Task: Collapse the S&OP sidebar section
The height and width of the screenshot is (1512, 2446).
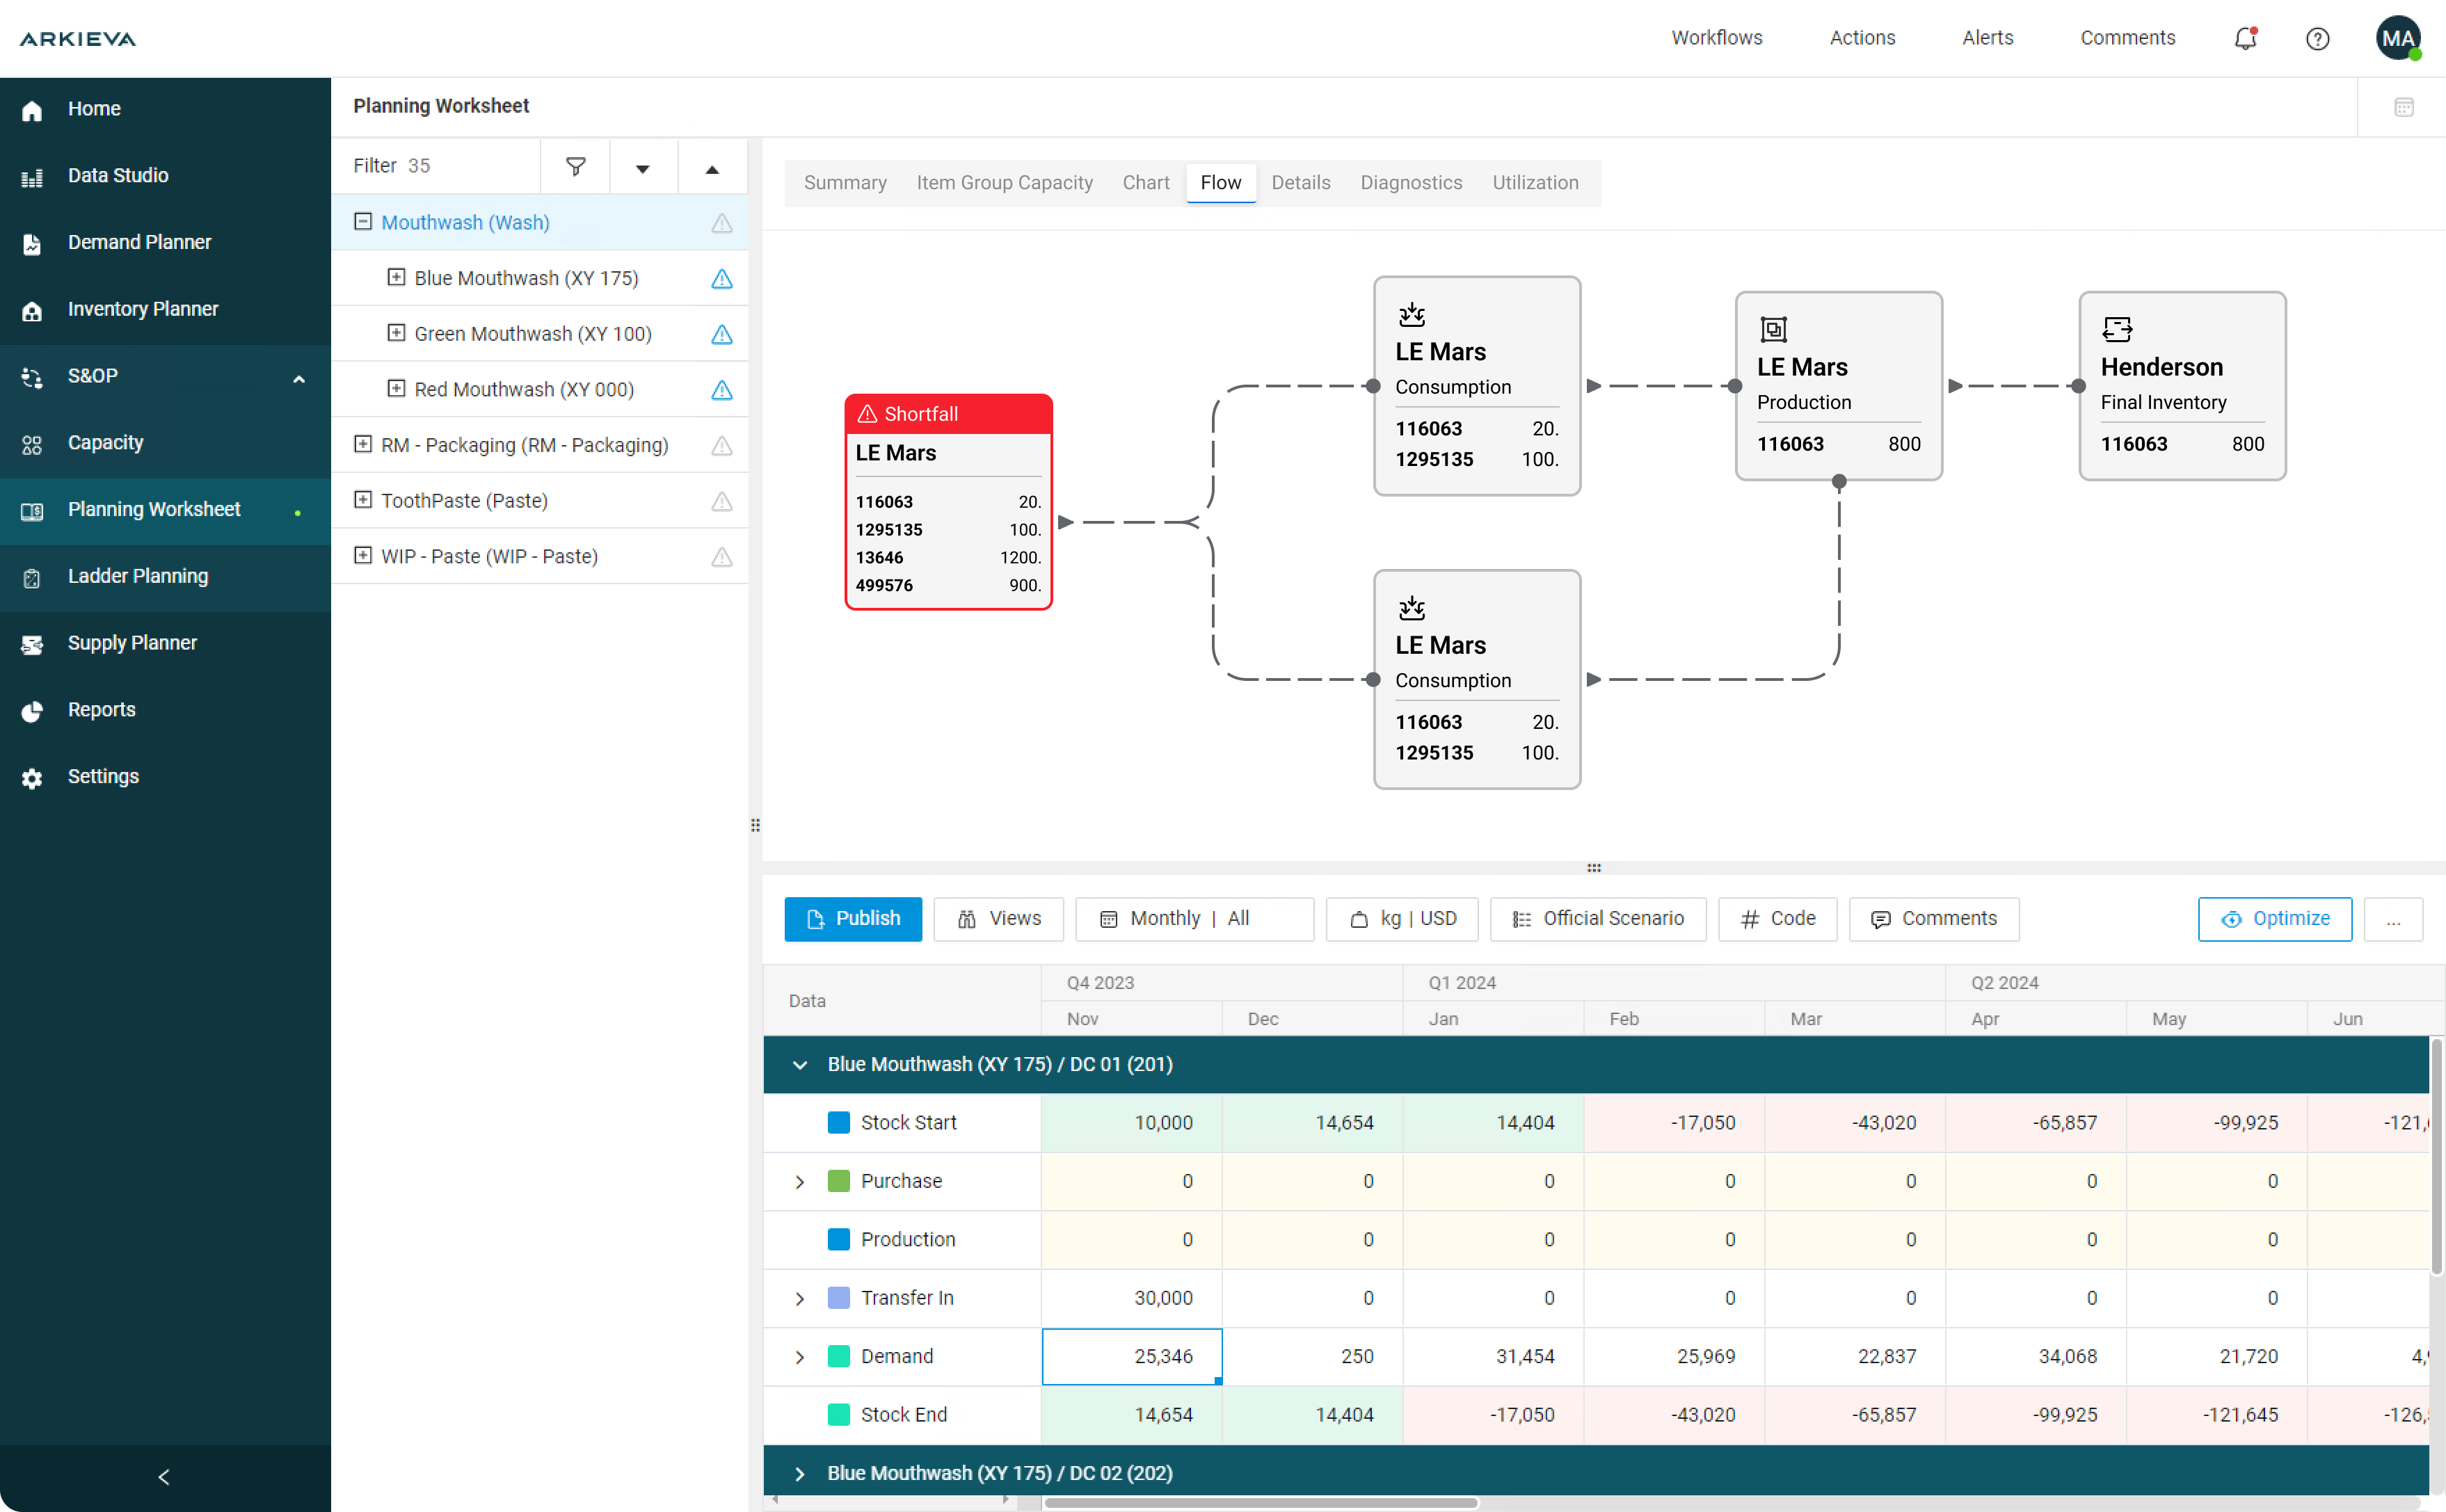Action: (298, 378)
